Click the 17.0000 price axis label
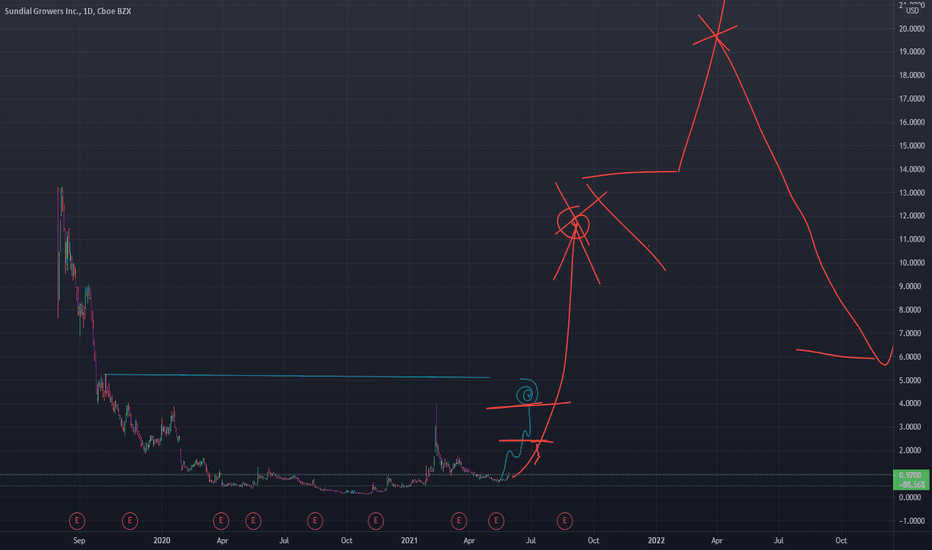 pos(912,99)
